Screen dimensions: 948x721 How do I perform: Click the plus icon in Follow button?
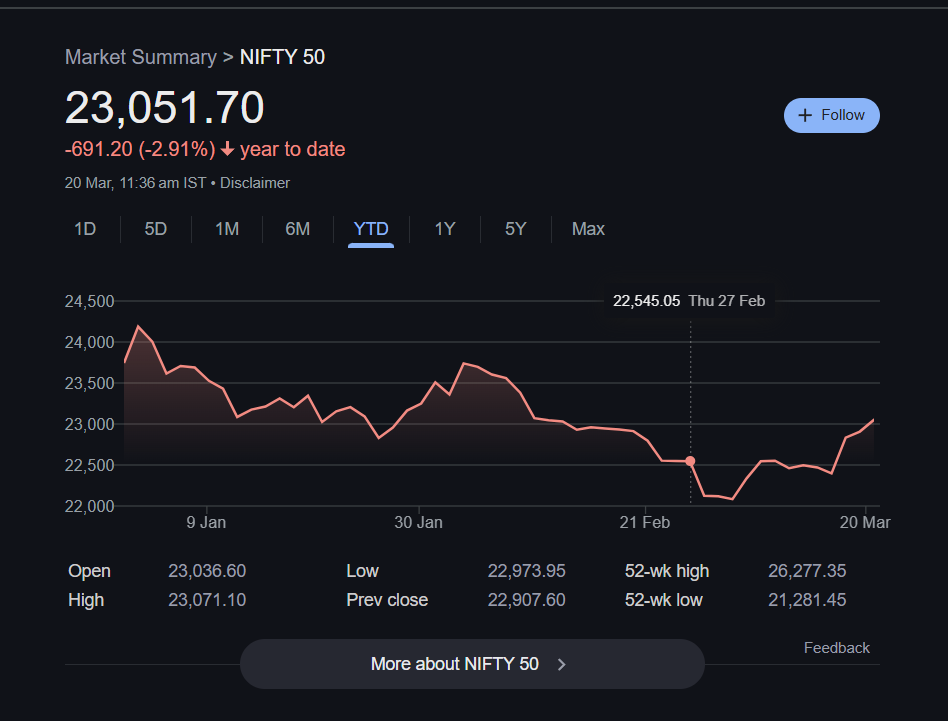pos(805,115)
